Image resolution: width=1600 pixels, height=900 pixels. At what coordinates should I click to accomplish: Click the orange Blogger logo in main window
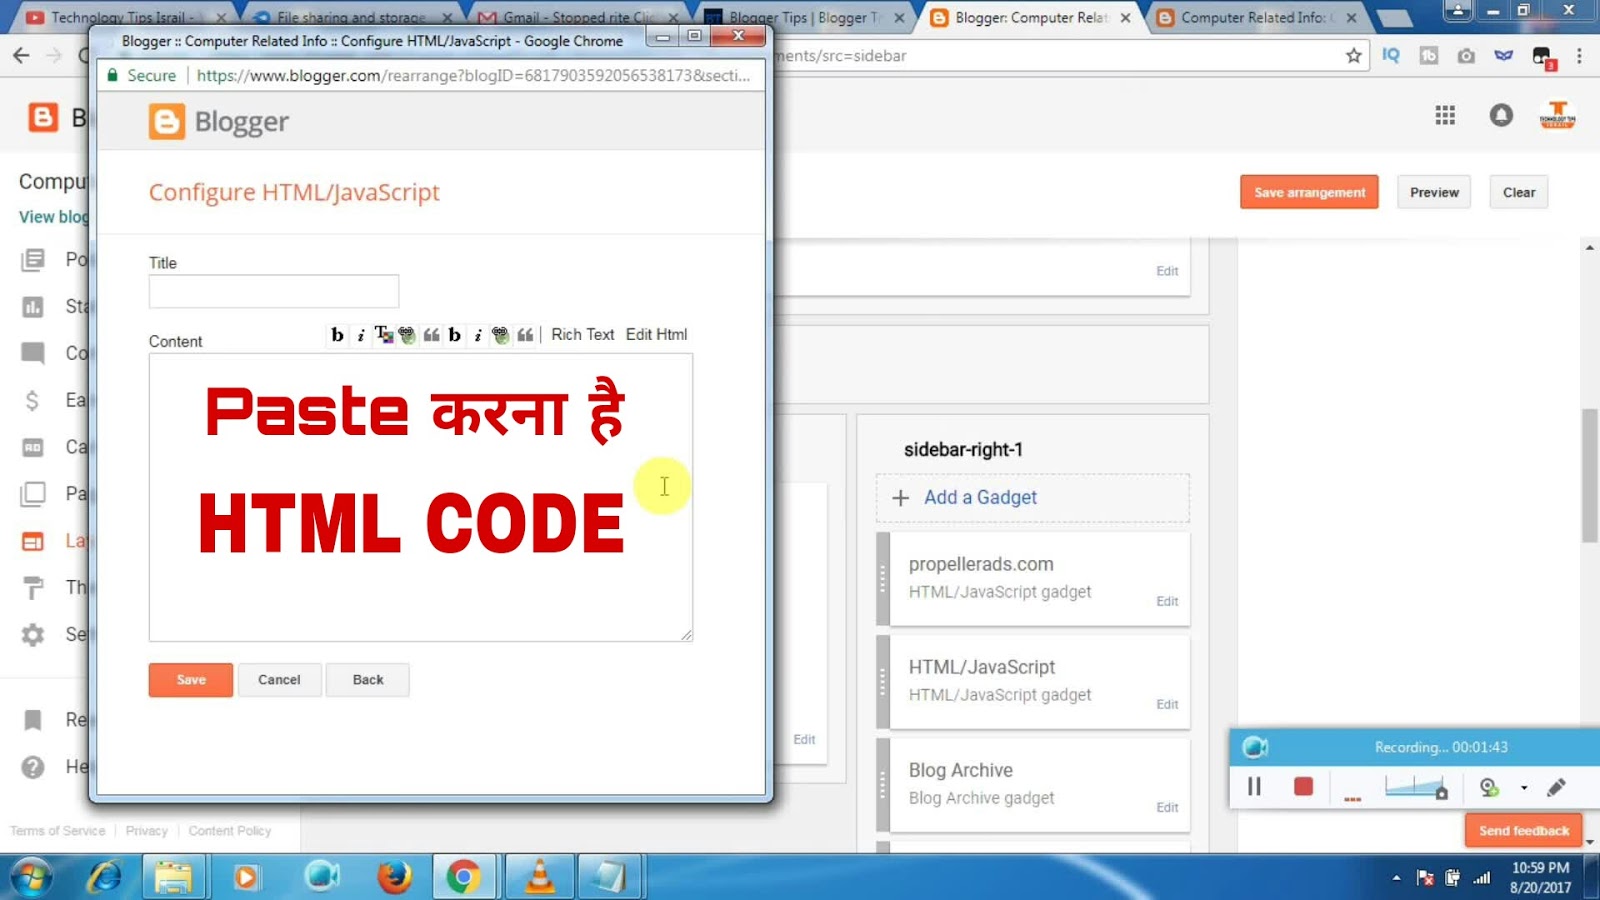42,117
